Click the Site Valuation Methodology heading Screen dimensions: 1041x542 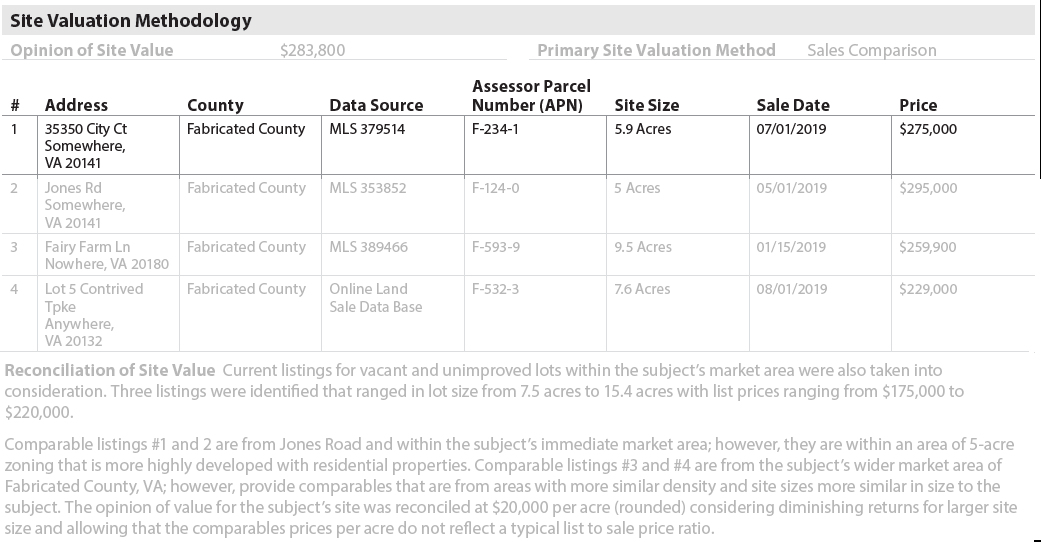[131, 21]
